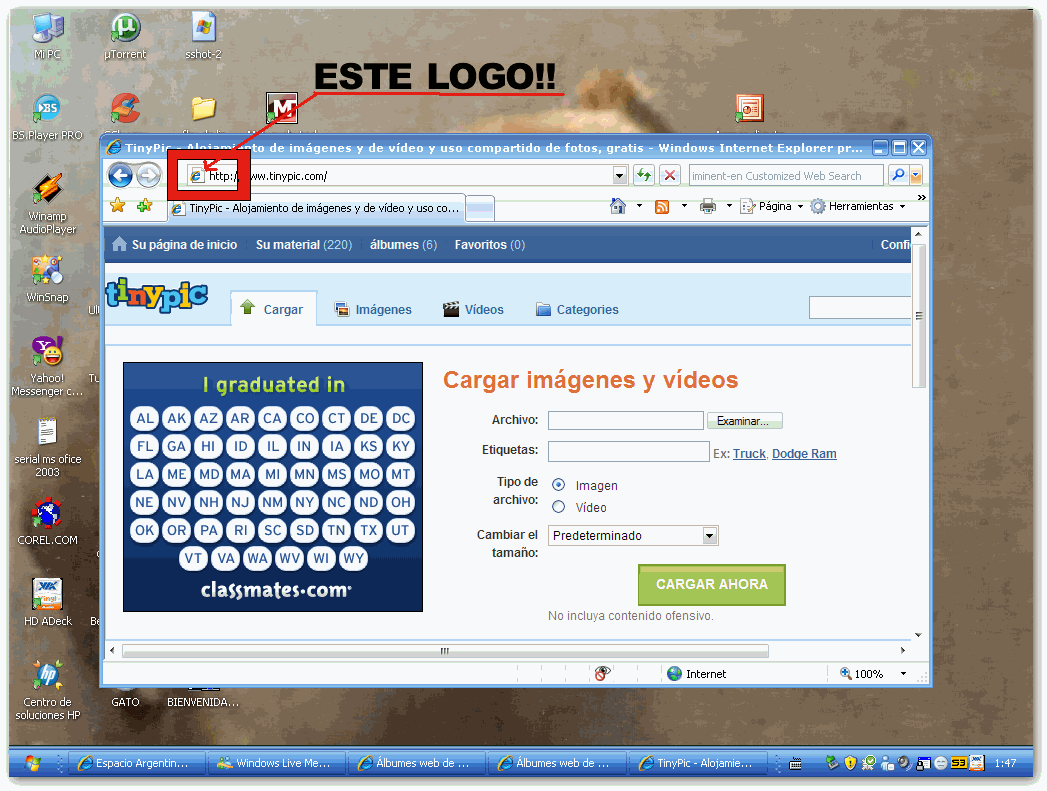Select the sshot-2 desktop file icon
1047x791 pixels.
click(203, 37)
